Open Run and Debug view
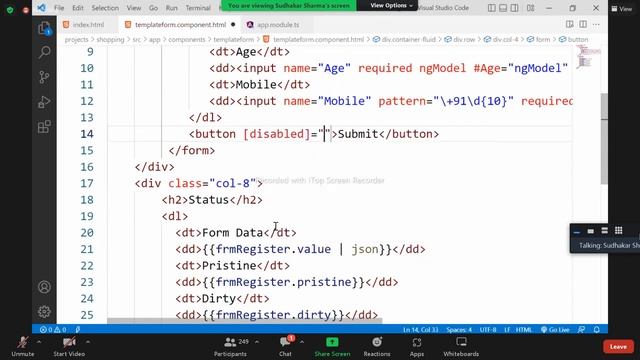 44,102
